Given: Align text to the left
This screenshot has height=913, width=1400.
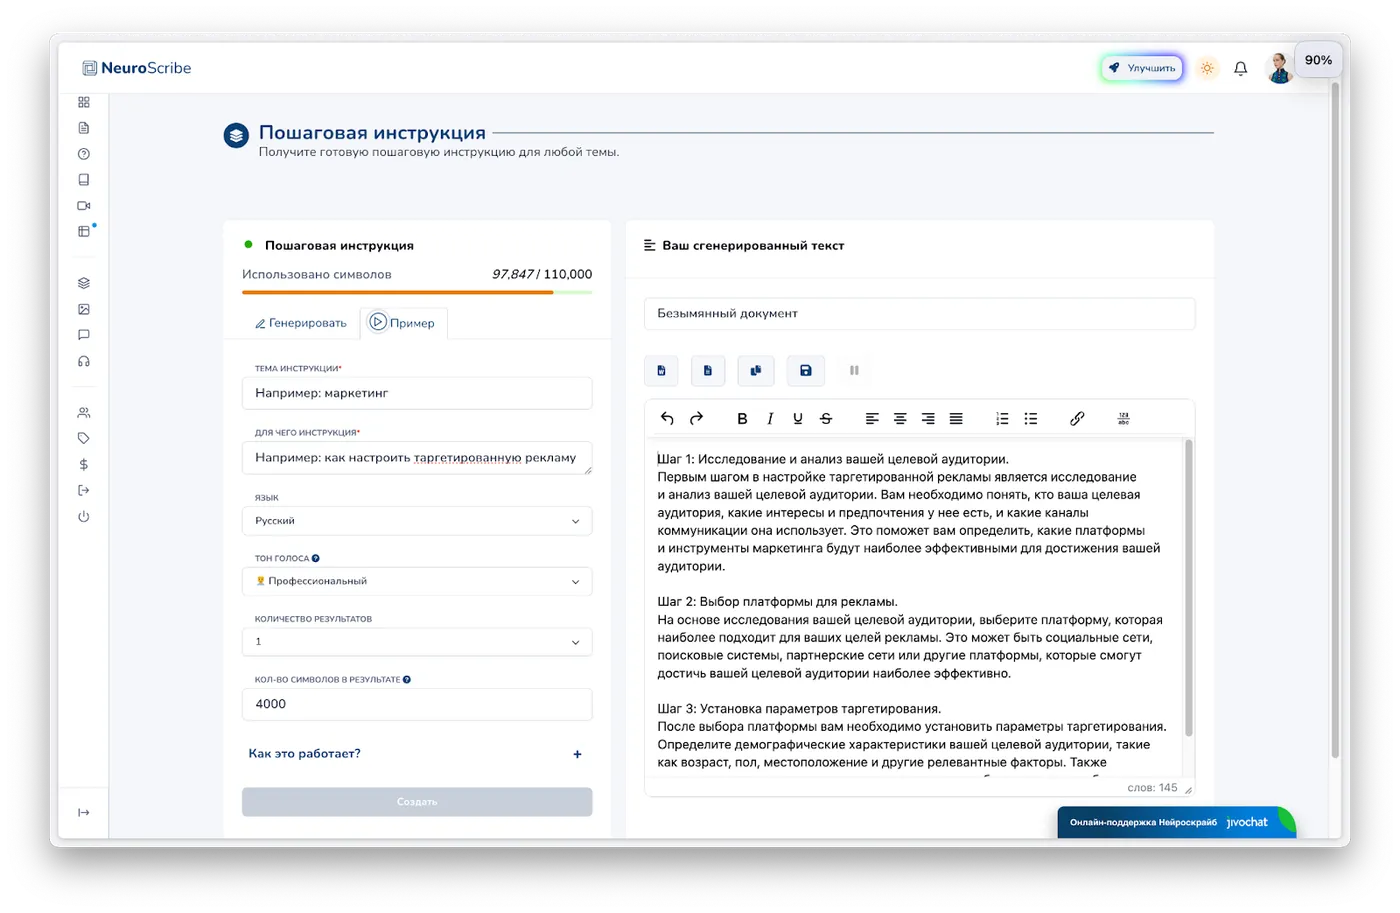Looking at the screenshot, I should click(x=872, y=419).
